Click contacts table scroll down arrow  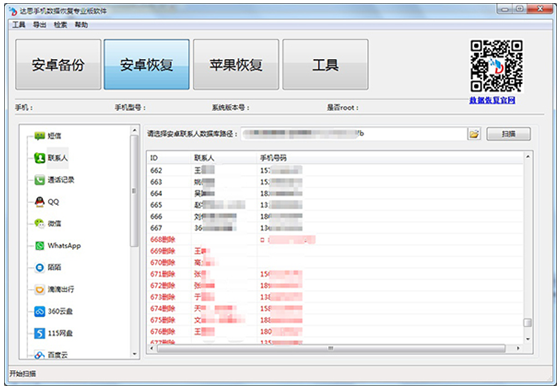point(528,339)
